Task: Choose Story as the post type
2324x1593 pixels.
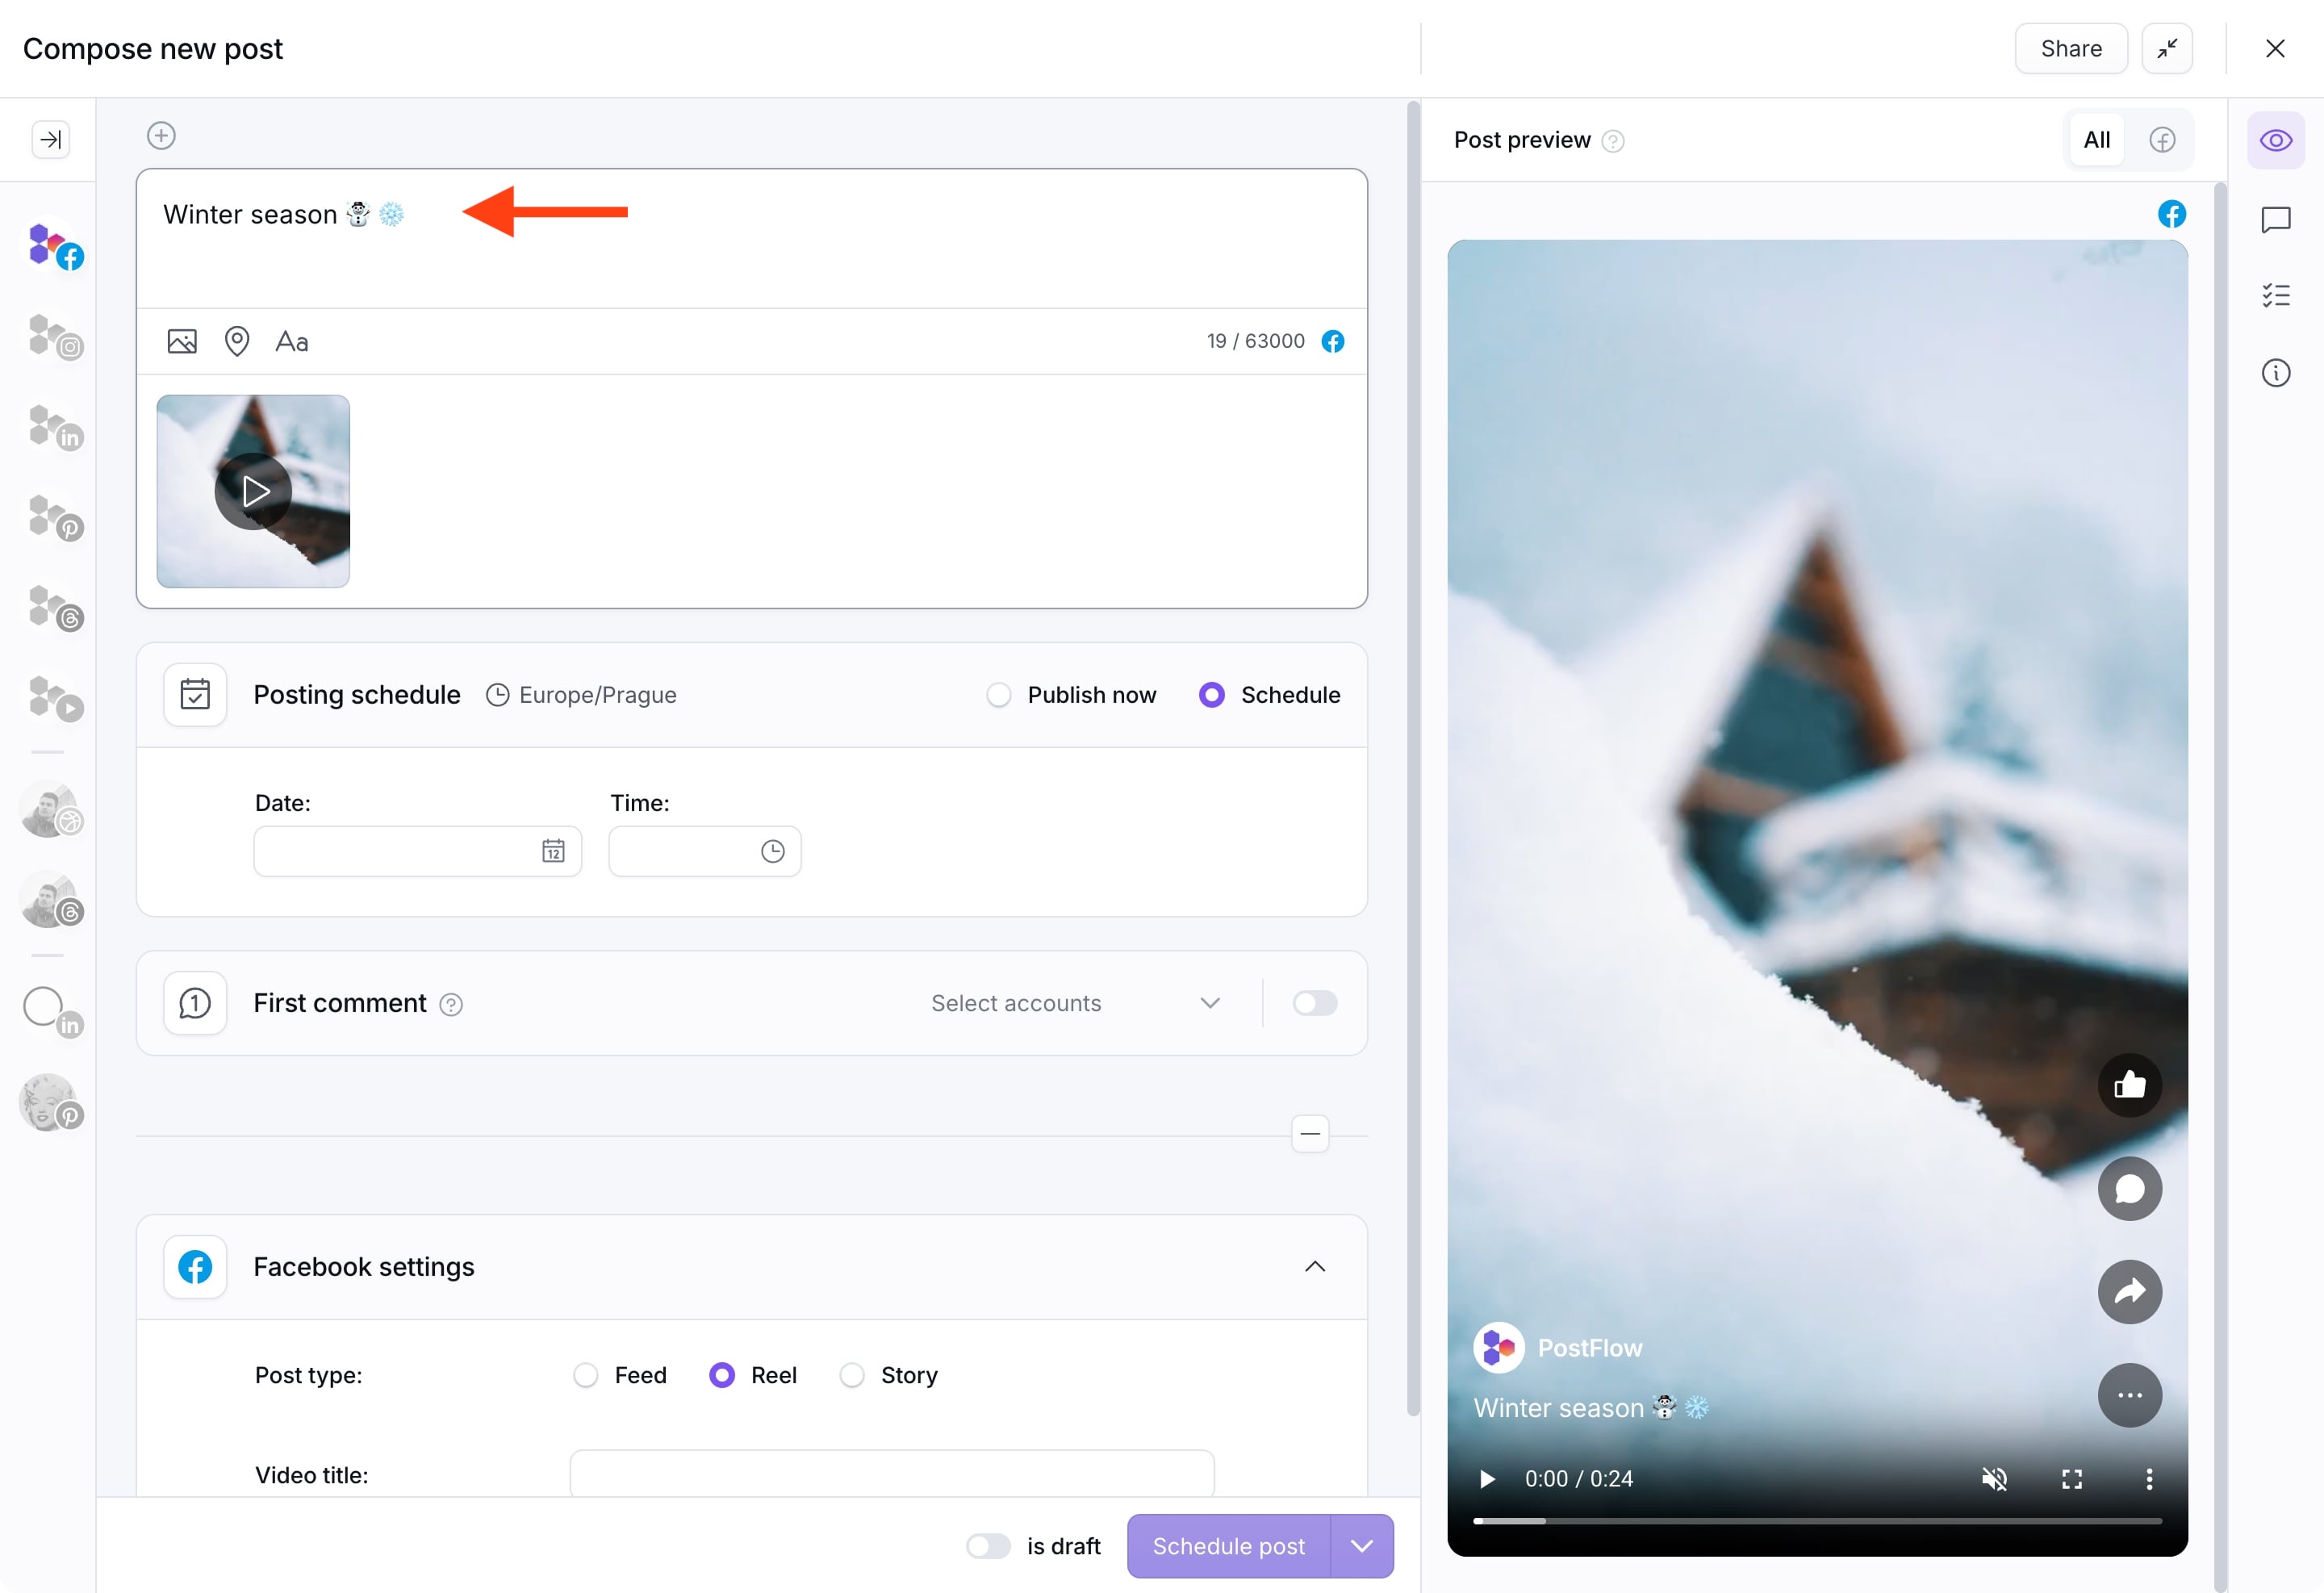Action: point(852,1376)
